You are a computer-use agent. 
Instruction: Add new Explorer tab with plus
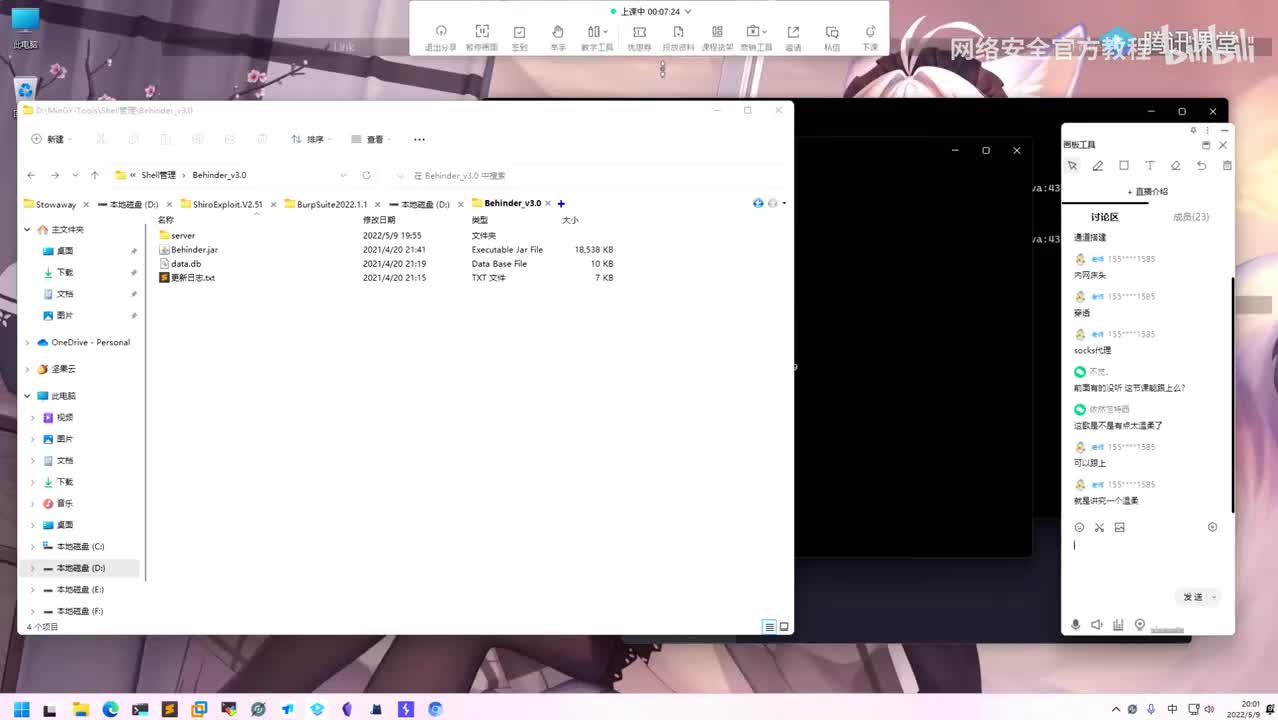pyautogui.click(x=561, y=204)
